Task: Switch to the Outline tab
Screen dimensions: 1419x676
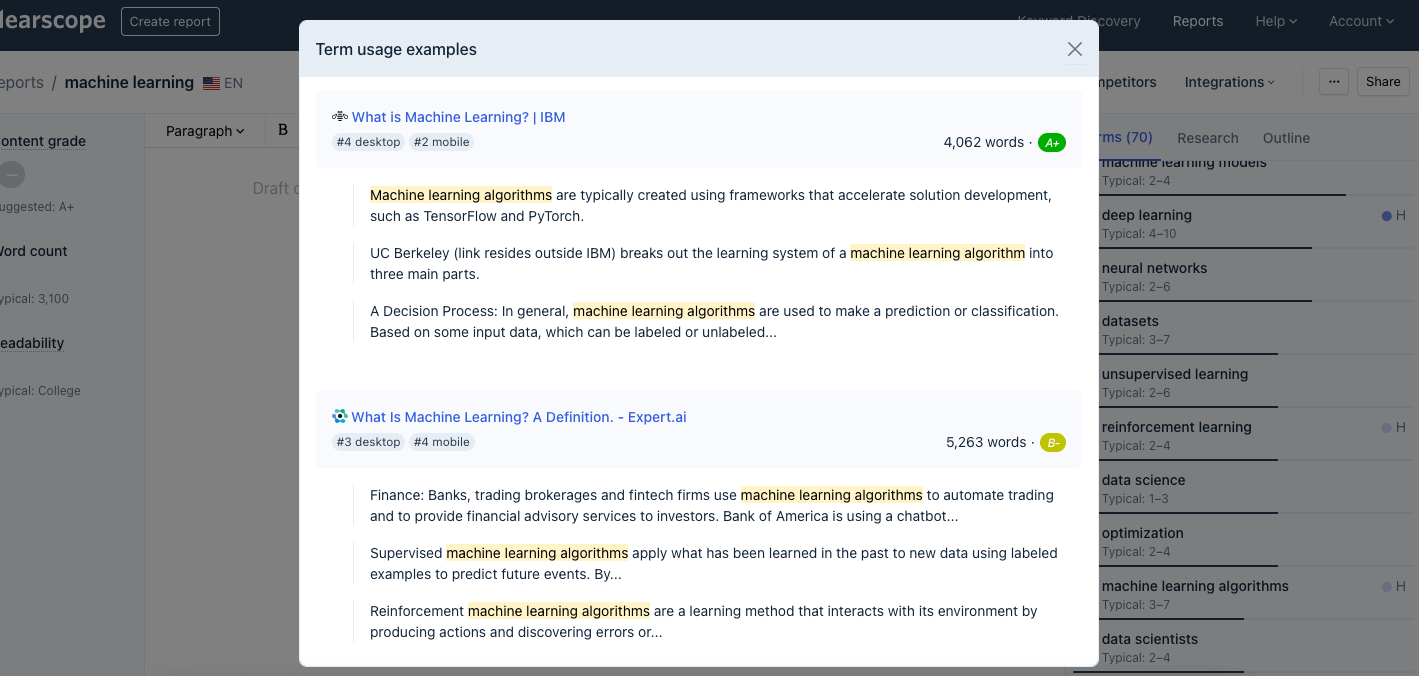Action: pyautogui.click(x=1286, y=138)
